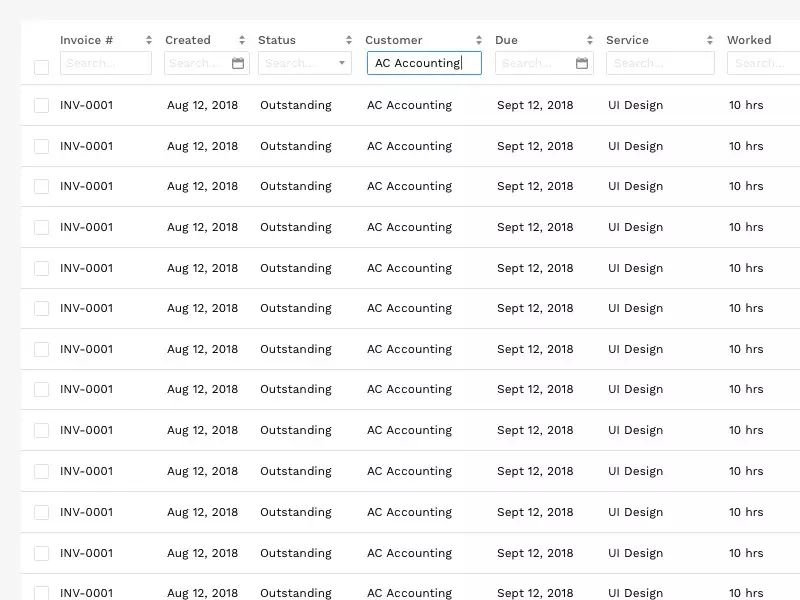Open the calendar in the Created filter
Image resolution: width=800 pixels, height=600 pixels.
click(238, 63)
